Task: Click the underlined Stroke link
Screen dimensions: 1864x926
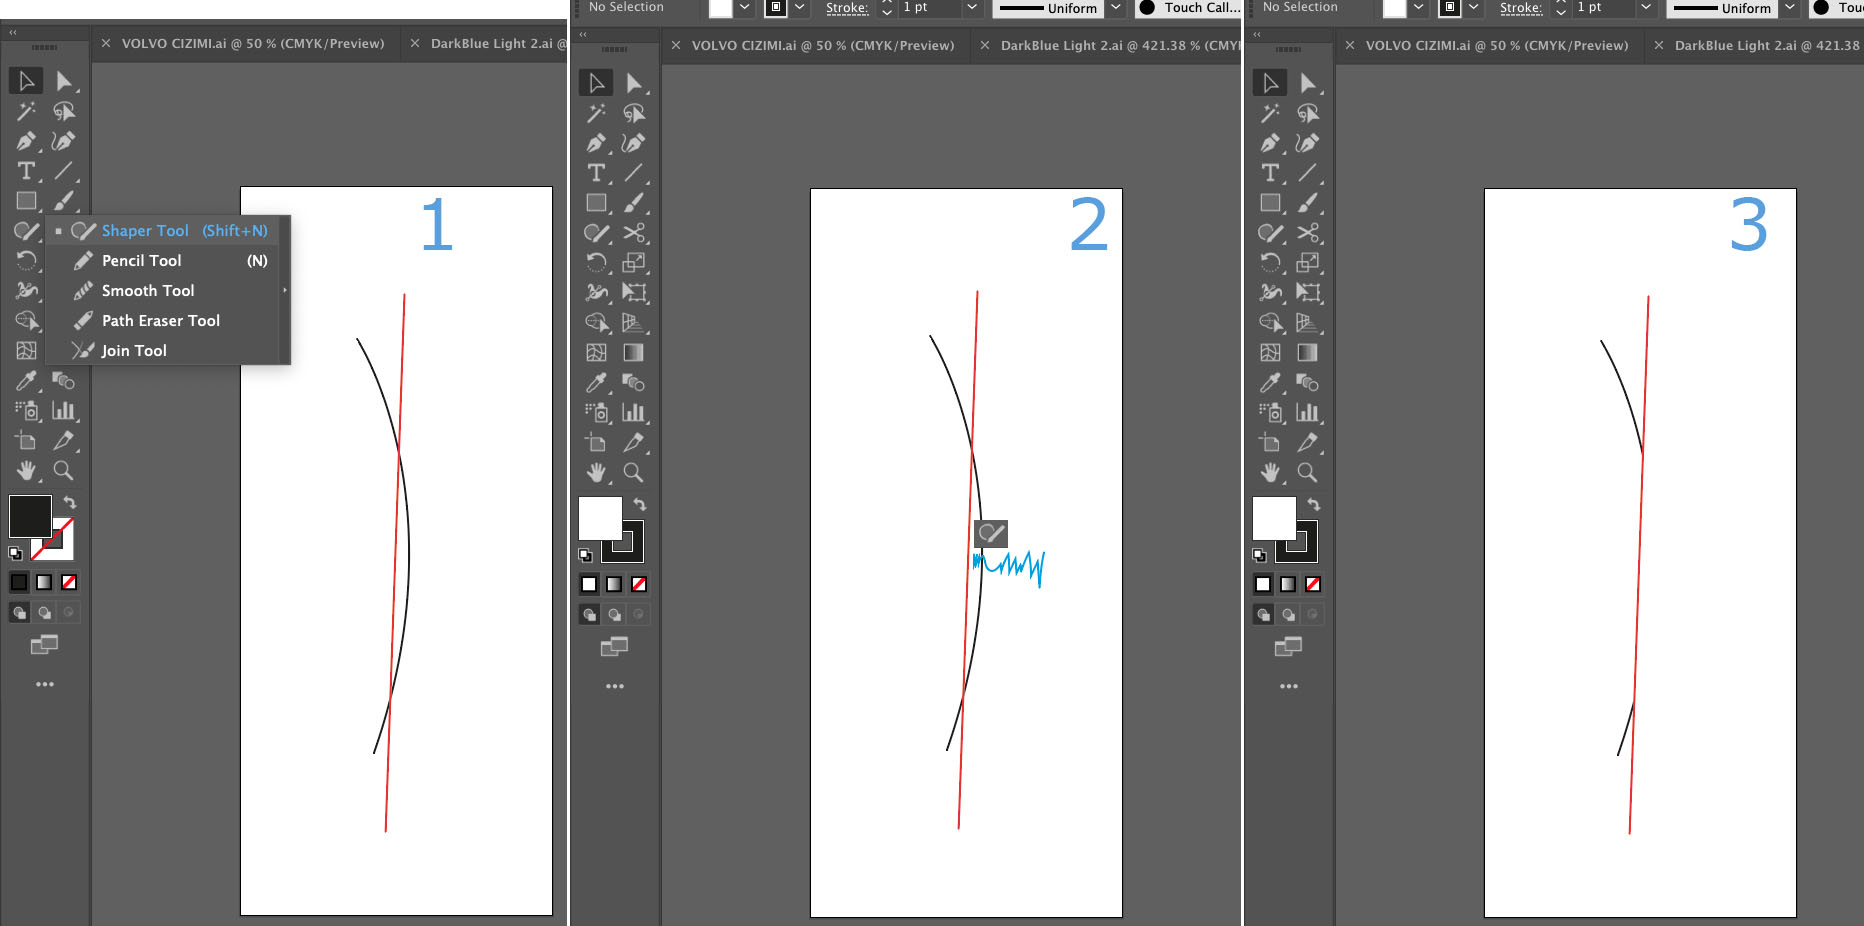Action: [x=847, y=8]
